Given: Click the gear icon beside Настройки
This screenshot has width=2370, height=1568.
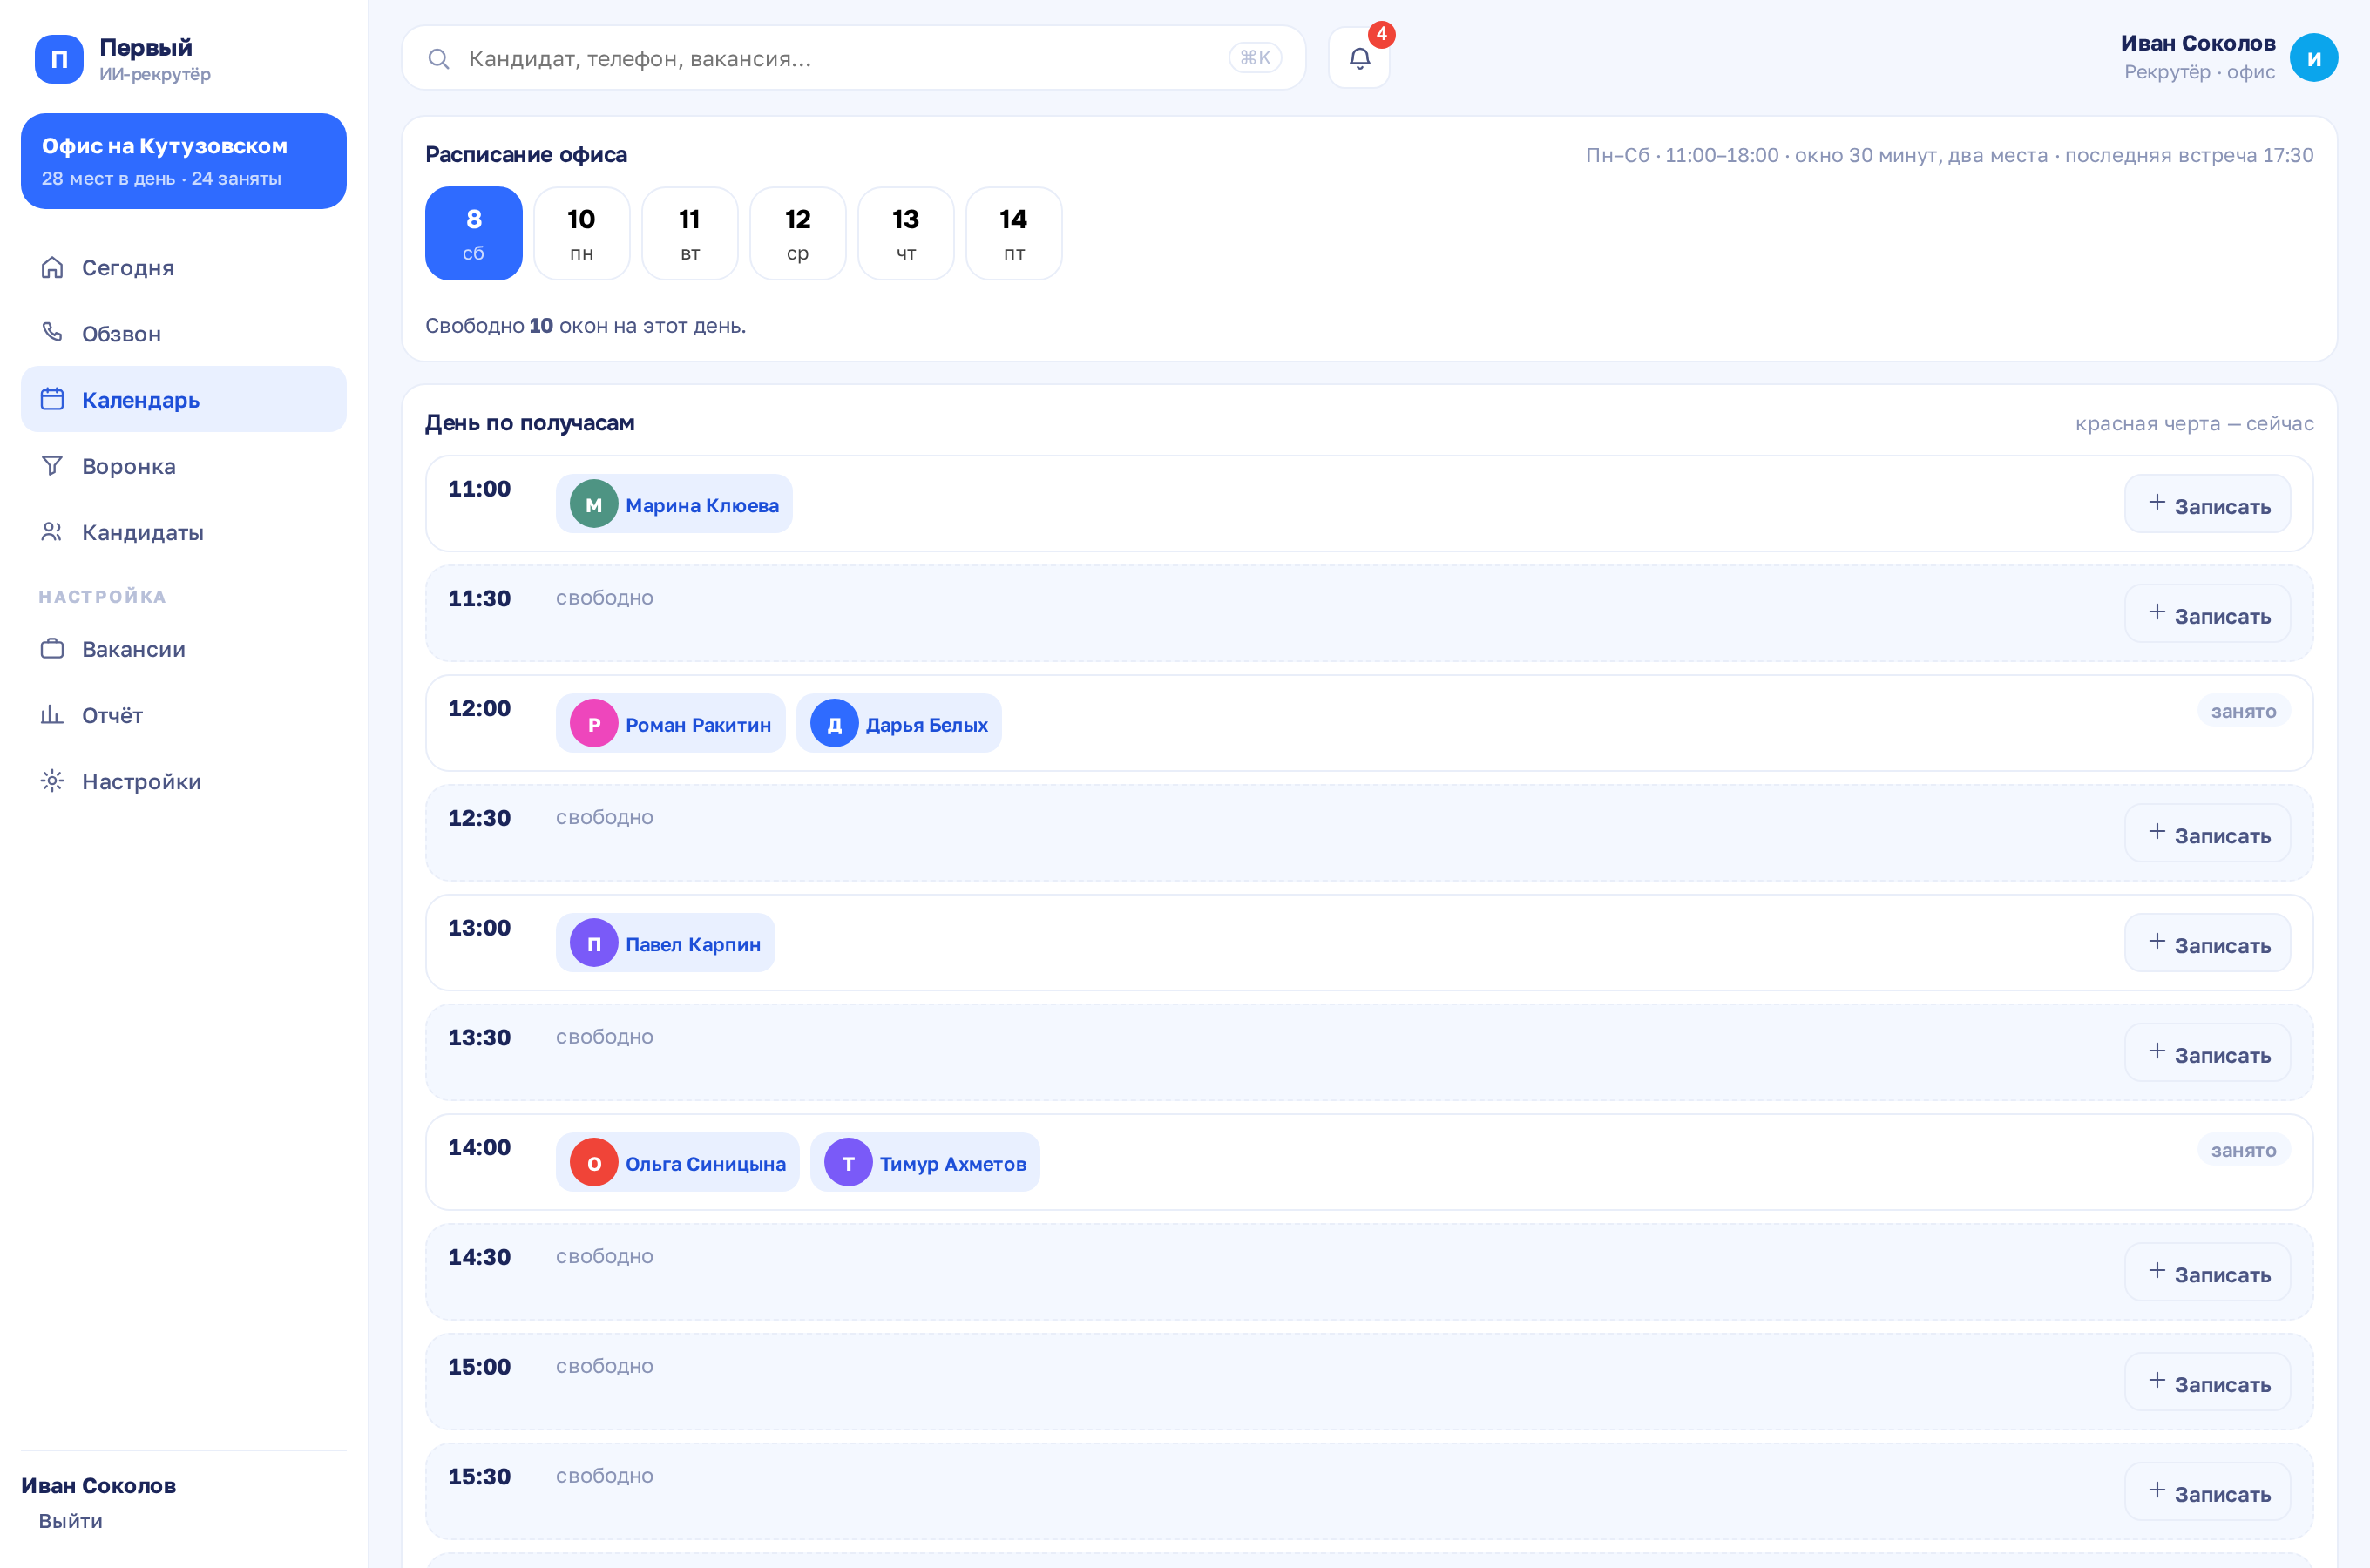Looking at the screenshot, I should click(52, 781).
